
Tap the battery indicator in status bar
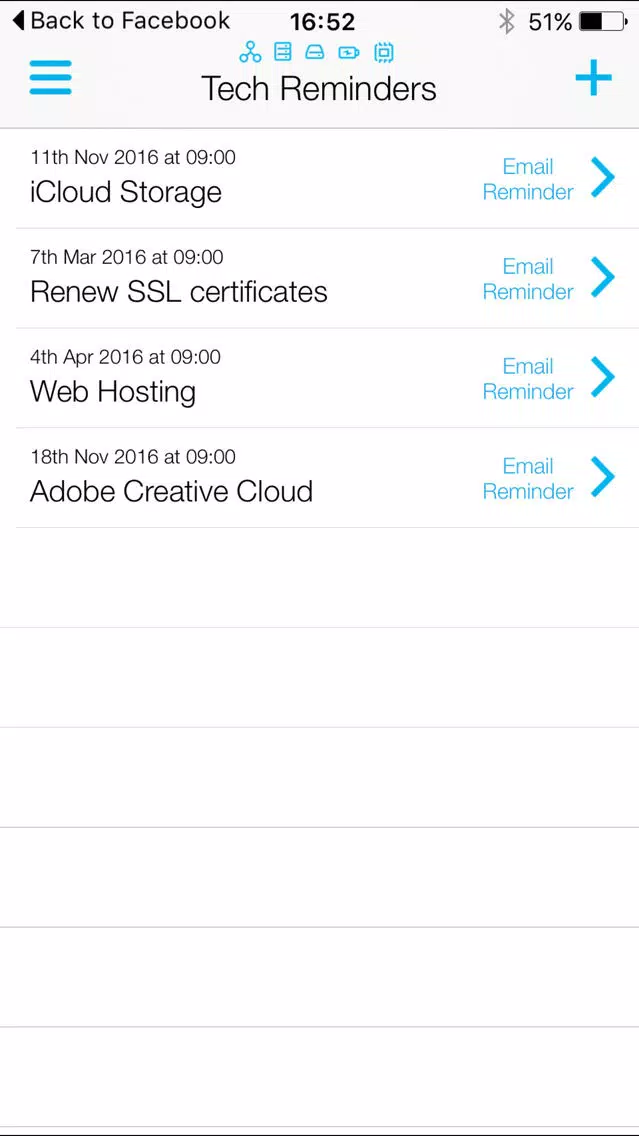[x=604, y=22]
